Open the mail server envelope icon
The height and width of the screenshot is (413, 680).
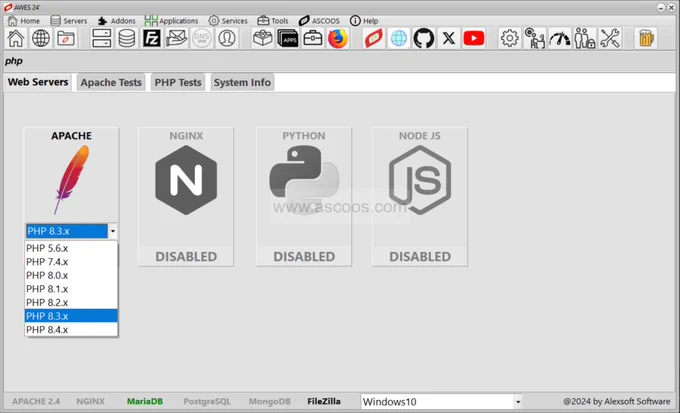click(177, 38)
